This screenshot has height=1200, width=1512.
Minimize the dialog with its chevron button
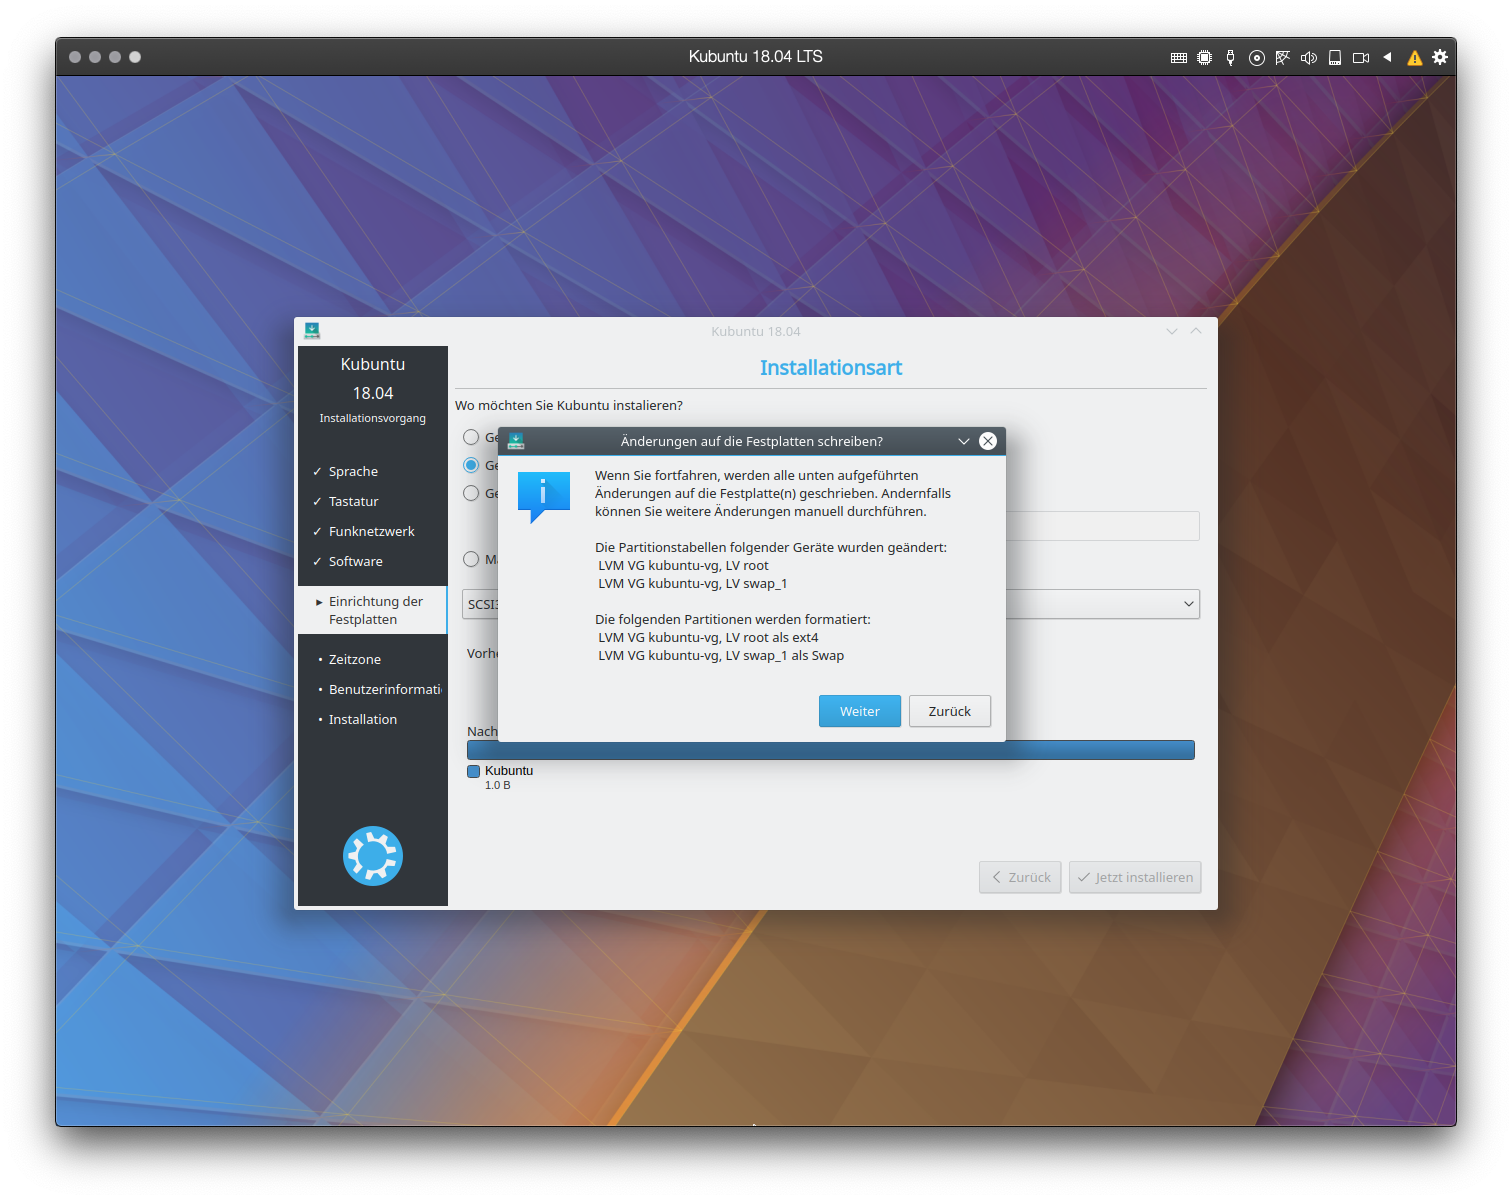[x=964, y=441]
